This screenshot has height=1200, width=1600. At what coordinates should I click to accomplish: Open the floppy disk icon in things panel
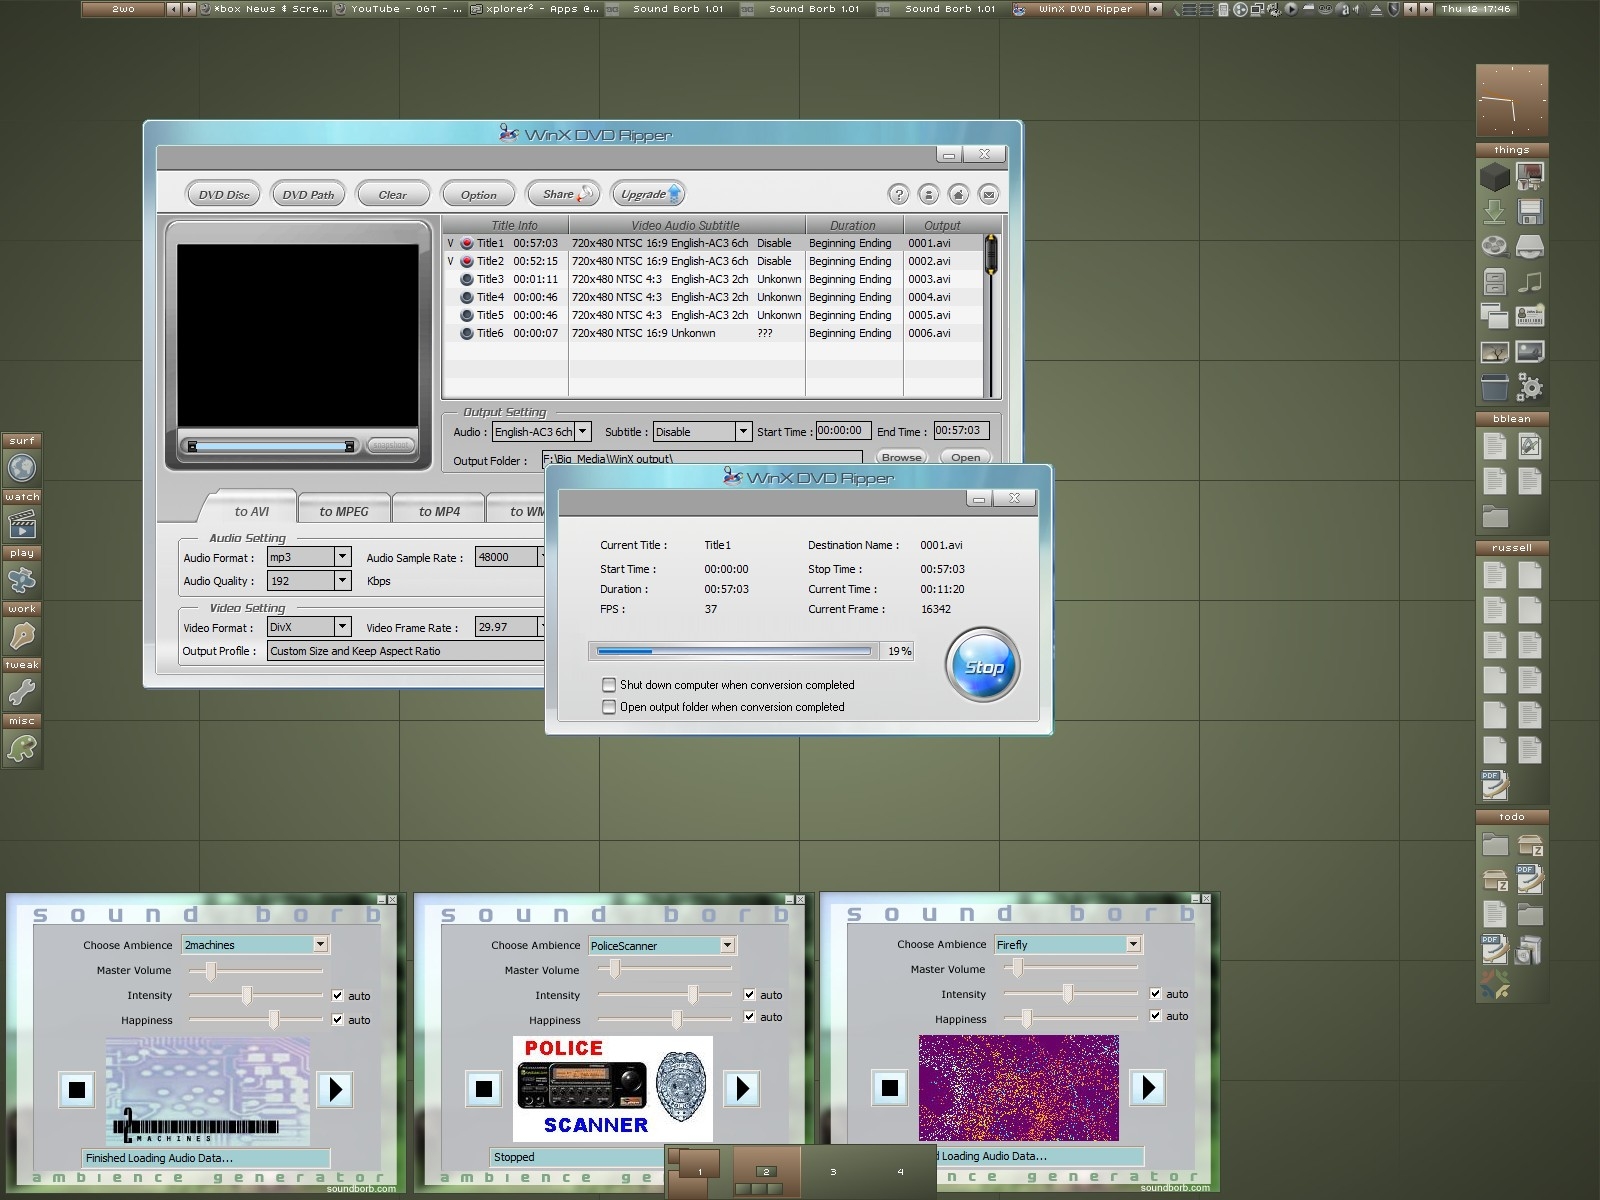(x=1530, y=212)
